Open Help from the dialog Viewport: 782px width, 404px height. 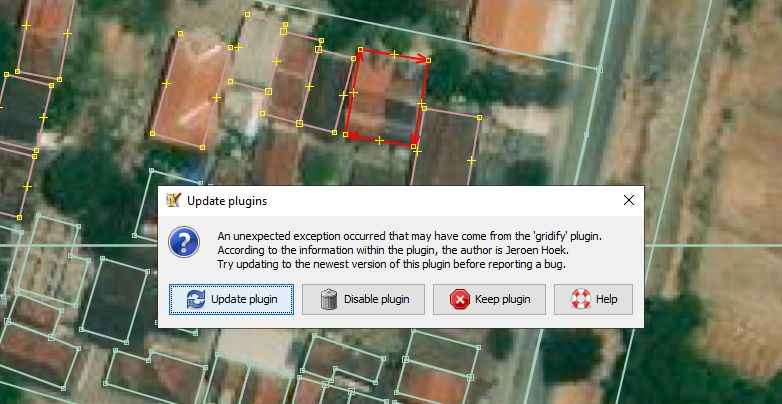point(593,299)
